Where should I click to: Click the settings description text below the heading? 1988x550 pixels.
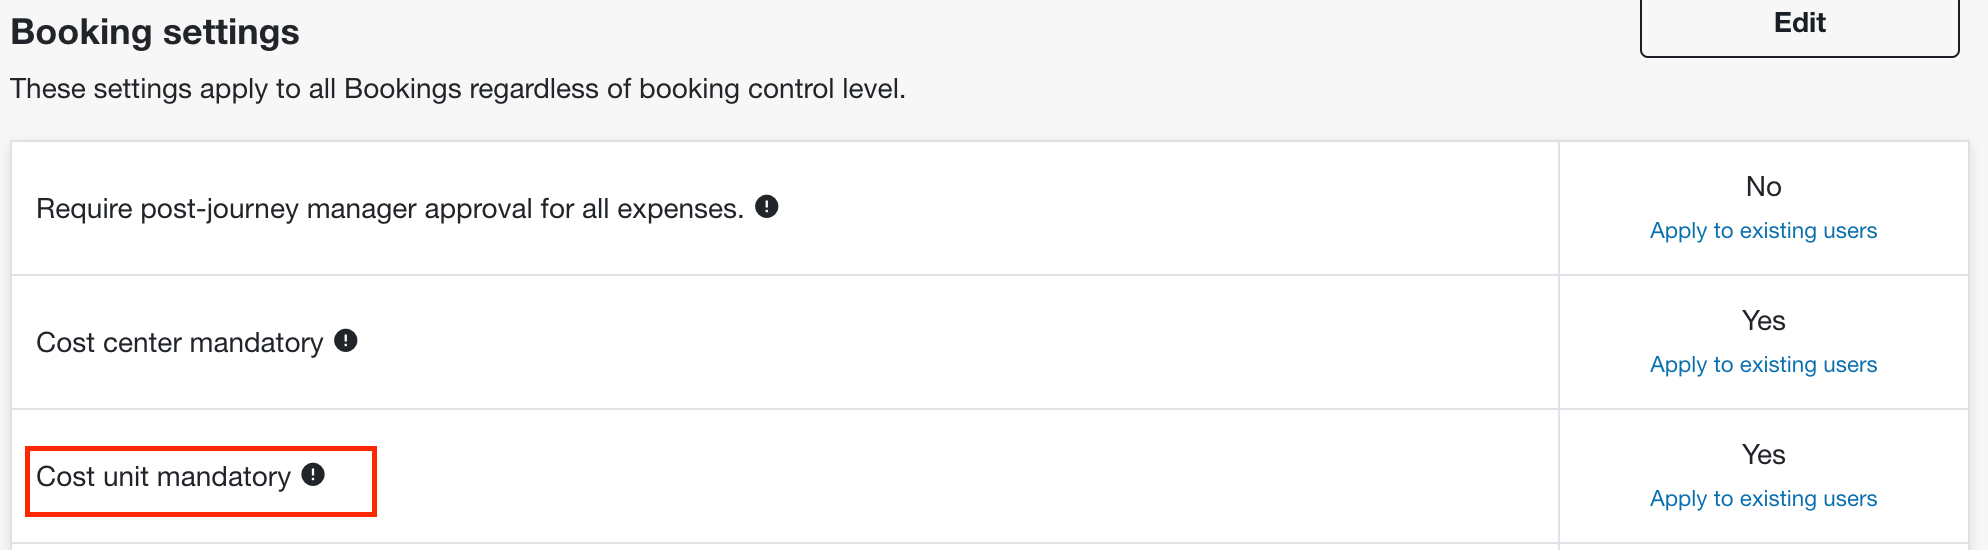pyautogui.click(x=458, y=89)
